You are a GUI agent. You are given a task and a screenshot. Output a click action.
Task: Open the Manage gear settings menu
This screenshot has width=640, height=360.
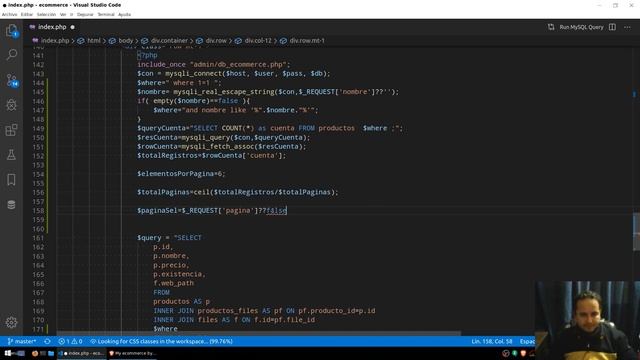click(x=11, y=322)
